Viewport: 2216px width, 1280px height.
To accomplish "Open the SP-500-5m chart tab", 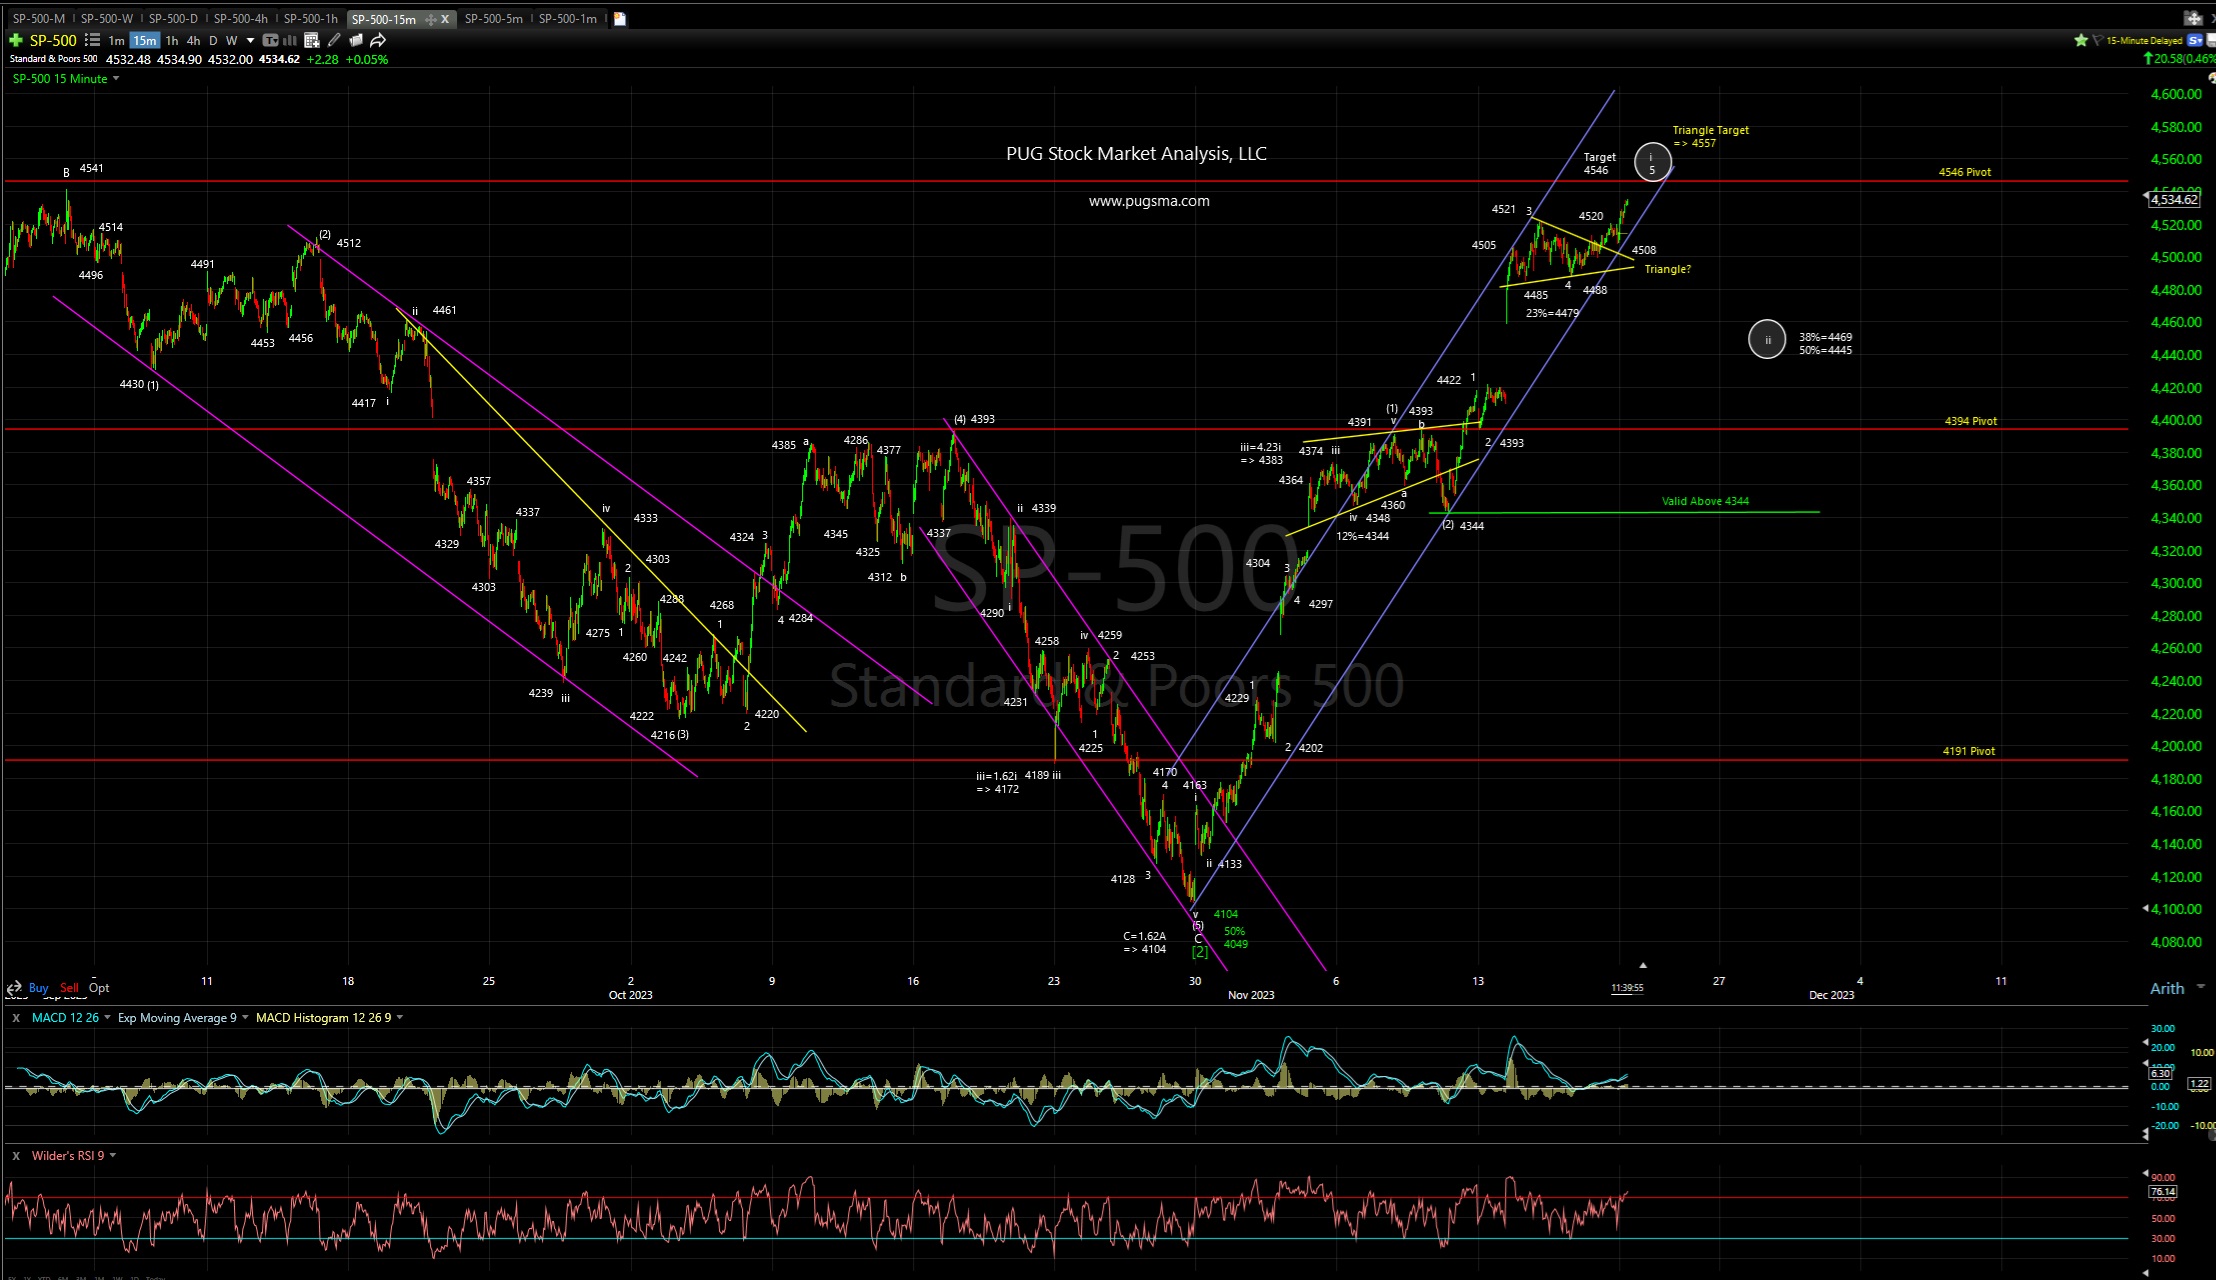I will [x=493, y=18].
